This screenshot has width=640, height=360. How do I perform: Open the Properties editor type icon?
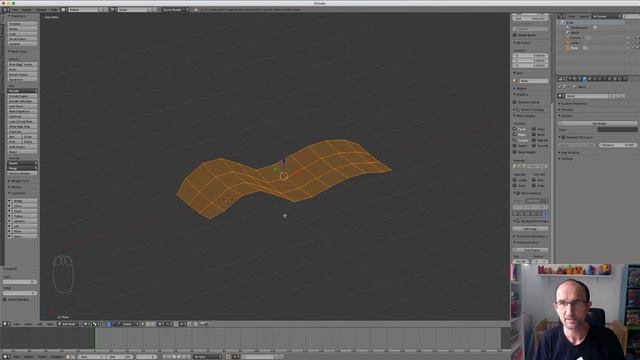(562, 78)
